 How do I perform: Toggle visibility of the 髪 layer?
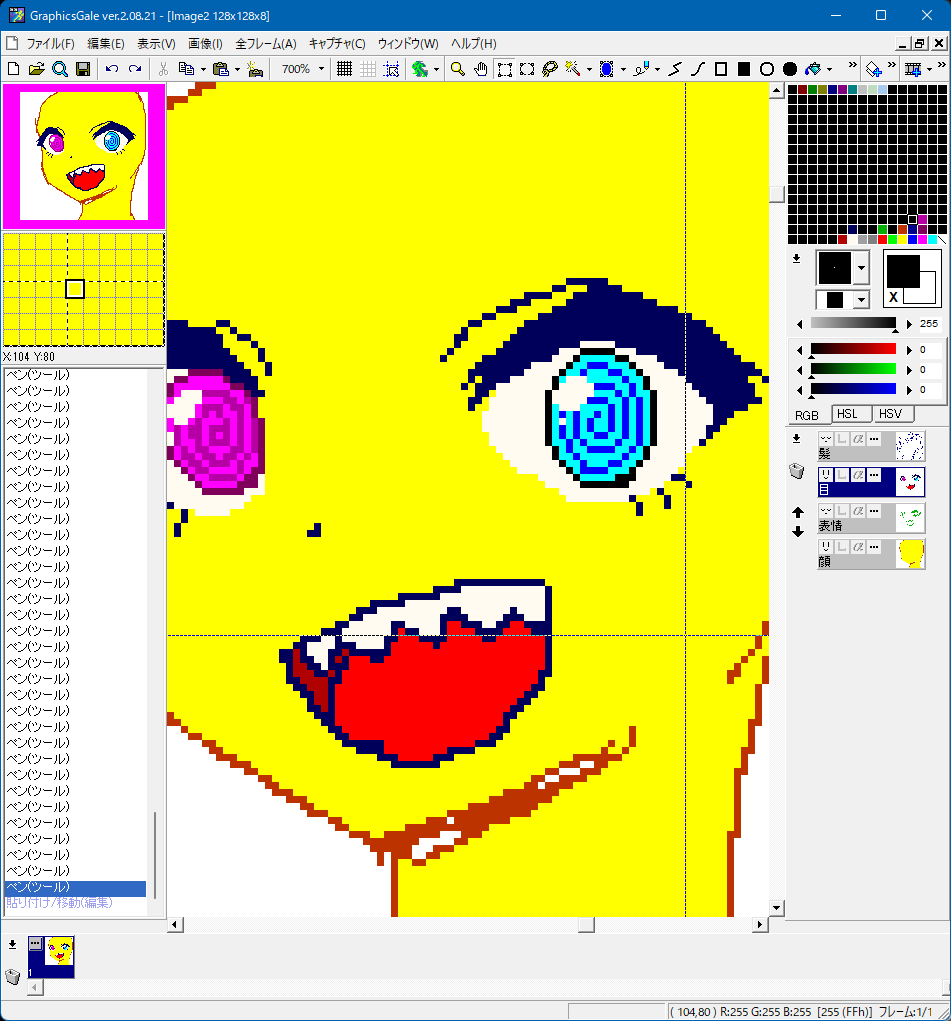pos(826,440)
